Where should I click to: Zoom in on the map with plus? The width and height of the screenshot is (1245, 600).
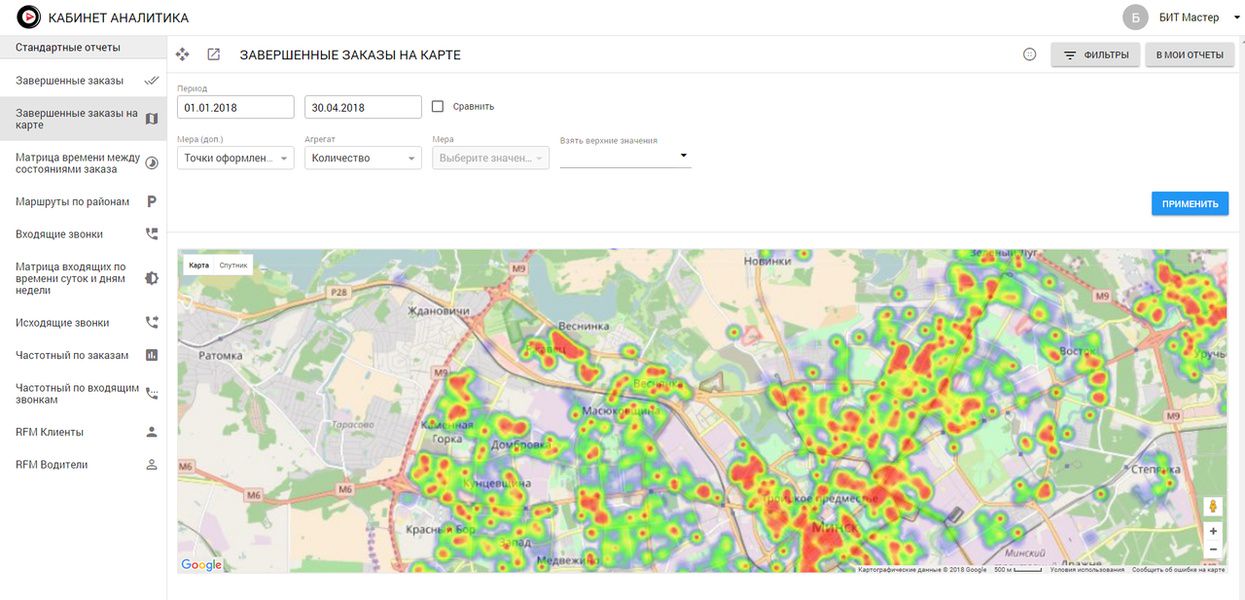click(1213, 532)
